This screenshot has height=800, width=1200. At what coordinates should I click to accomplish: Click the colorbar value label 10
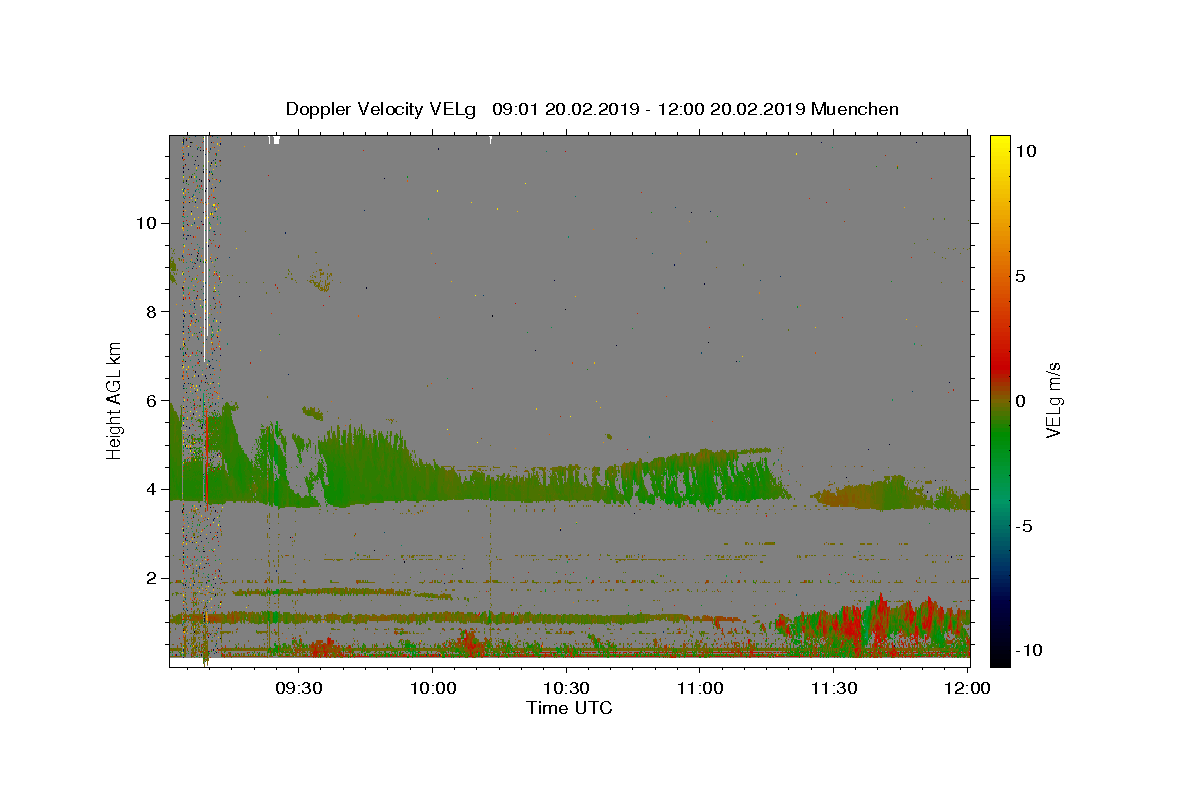pyautogui.click(x=1025, y=151)
